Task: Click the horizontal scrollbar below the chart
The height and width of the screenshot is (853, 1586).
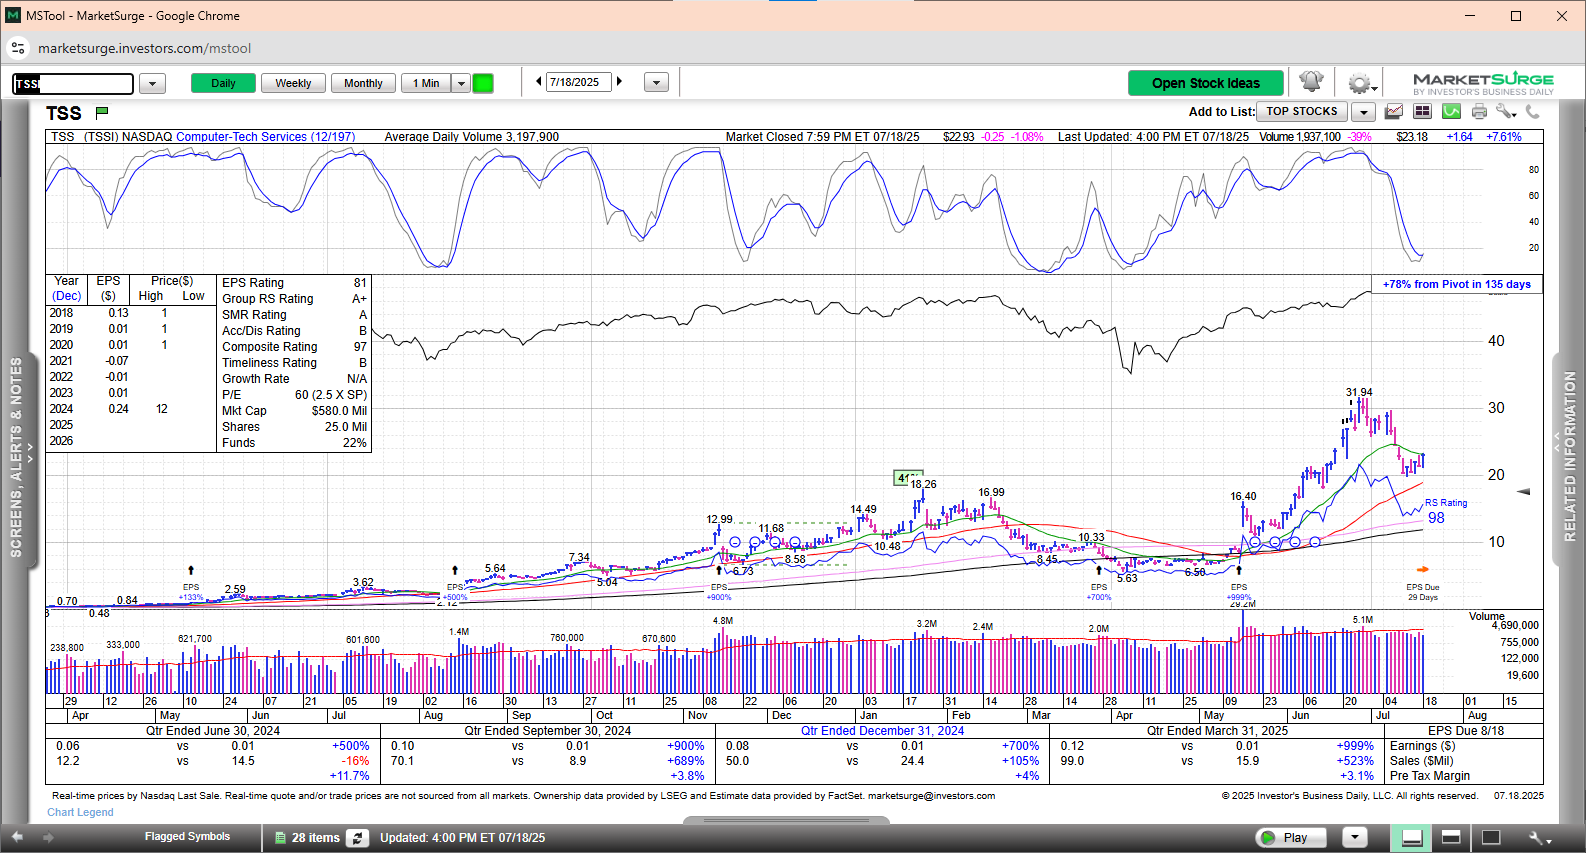Action: pyautogui.click(x=786, y=821)
